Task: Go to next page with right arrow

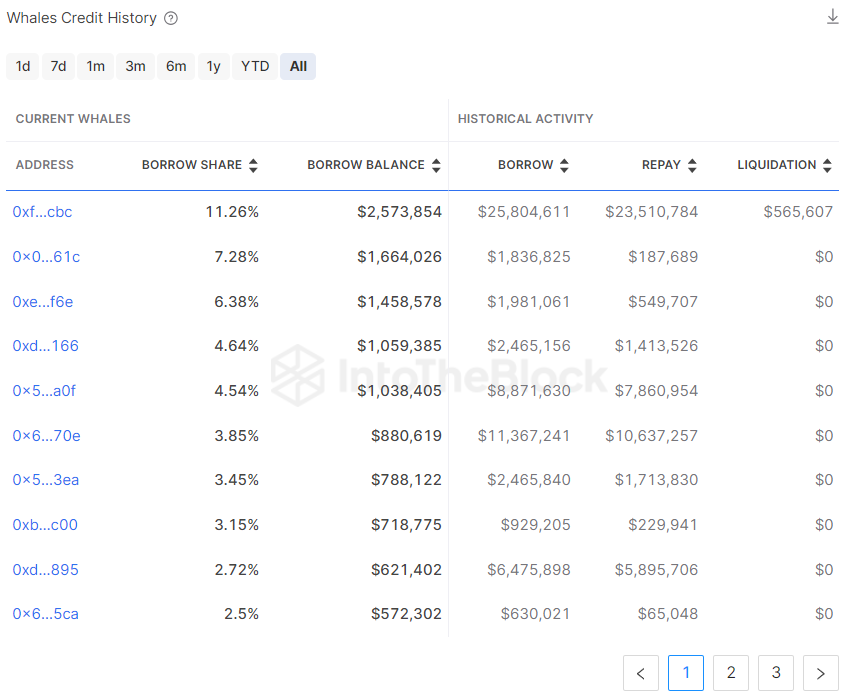Action: (x=821, y=673)
